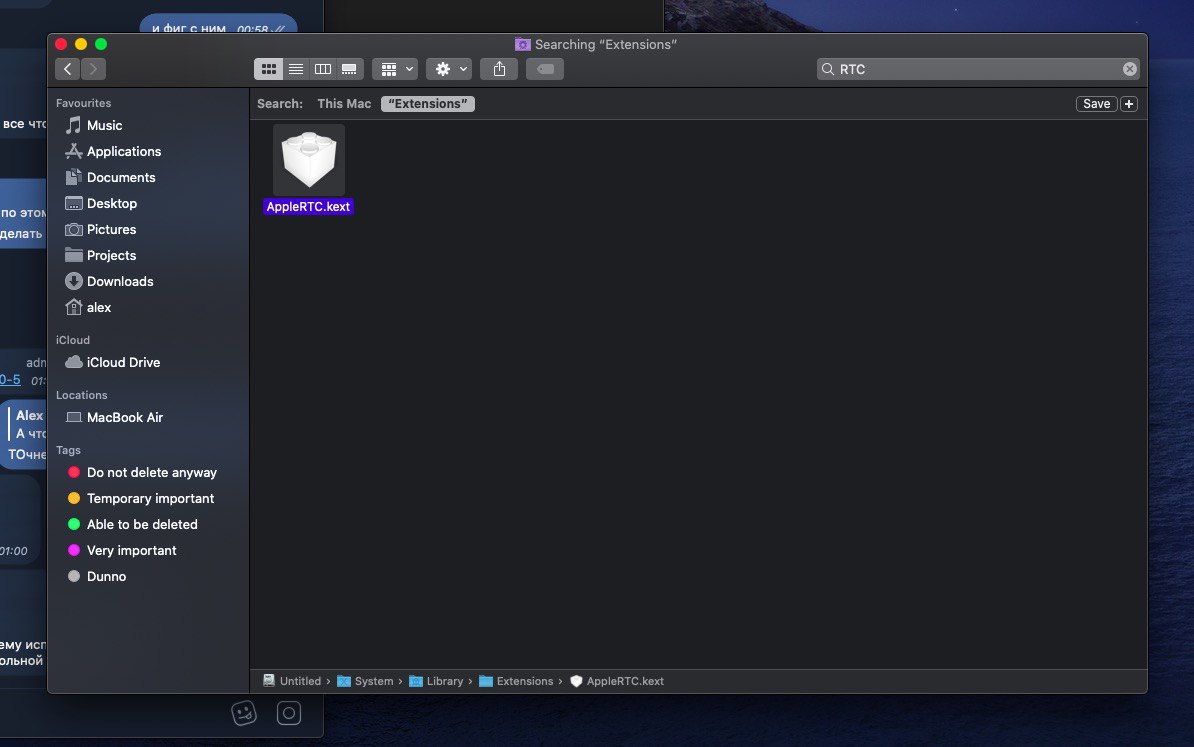Screen dimensions: 1194x747
Task: Open the group-by items dropdown
Action: pyautogui.click(x=395, y=69)
